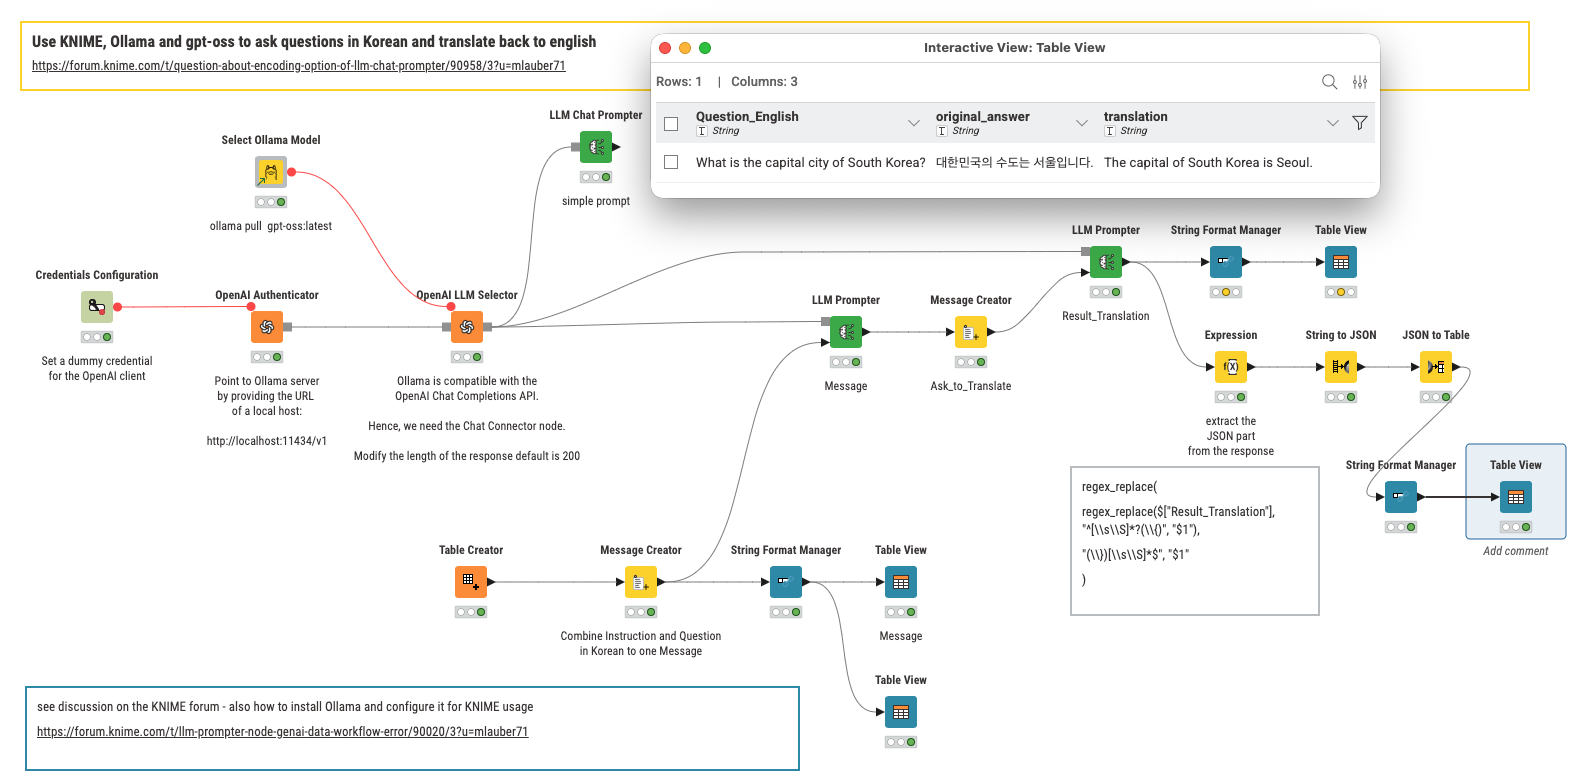
Task: Expand the translation column dropdown arrow
Action: pos(1332,123)
